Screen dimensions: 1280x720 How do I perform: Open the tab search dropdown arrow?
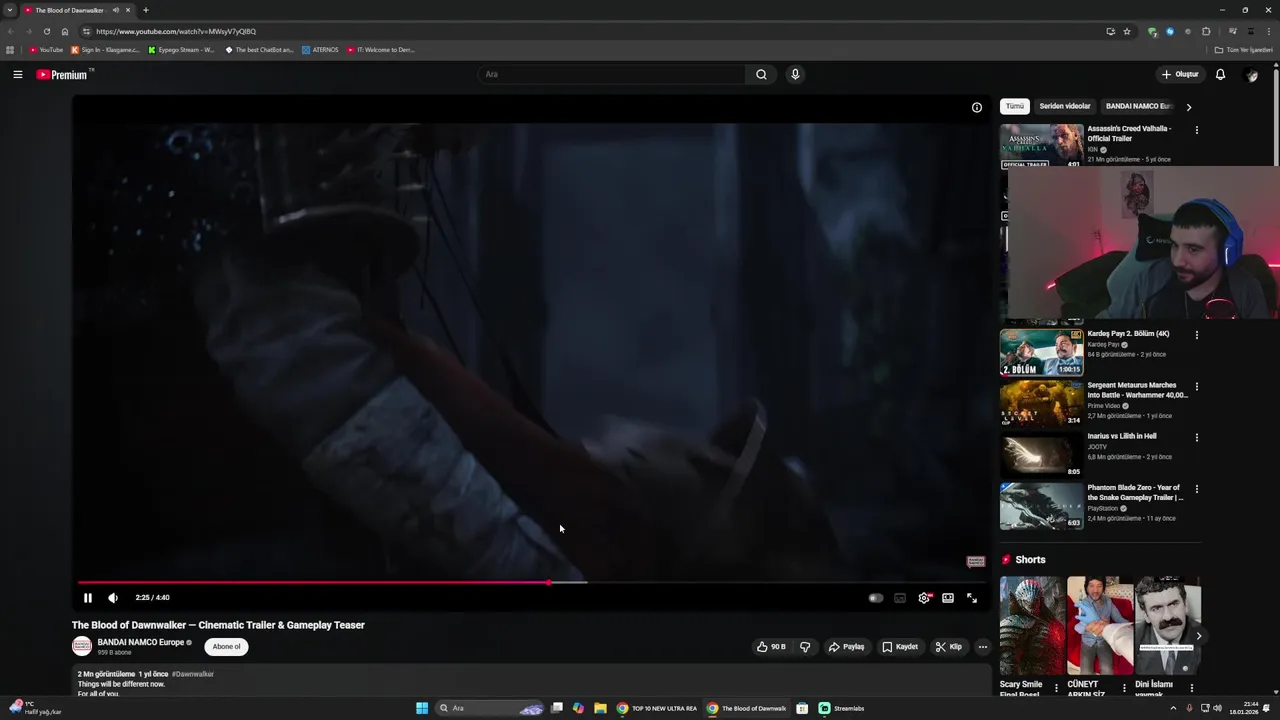(9, 10)
